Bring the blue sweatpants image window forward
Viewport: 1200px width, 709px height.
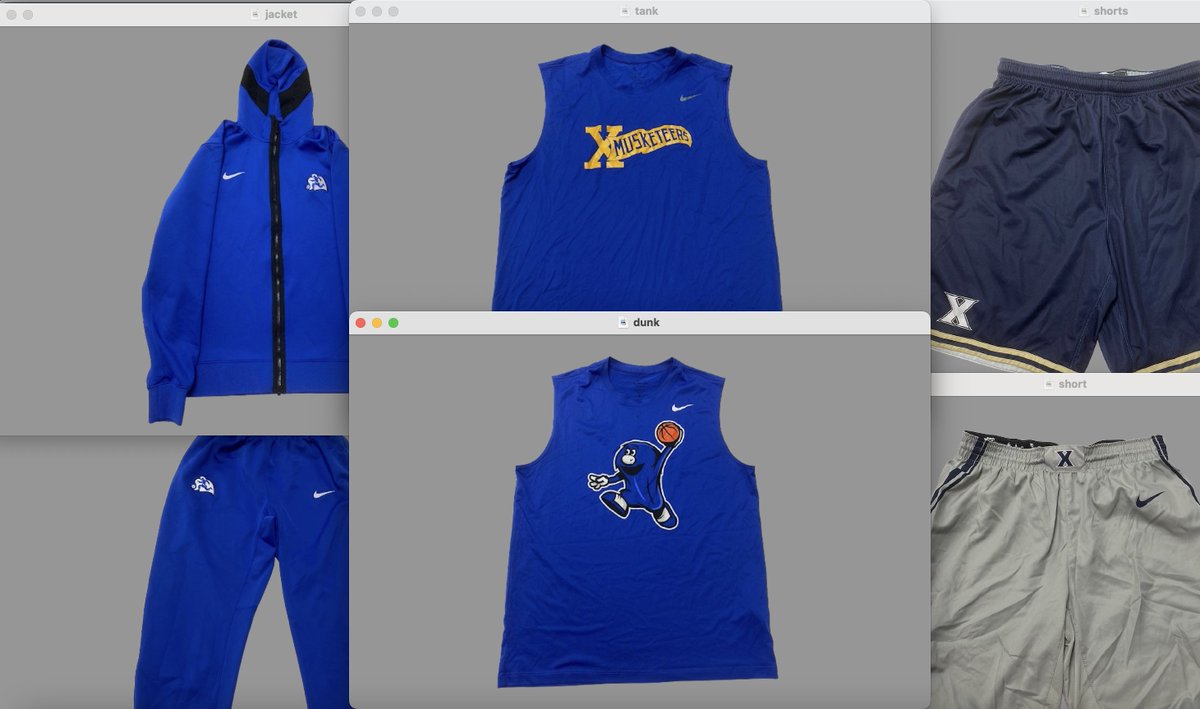(240, 572)
